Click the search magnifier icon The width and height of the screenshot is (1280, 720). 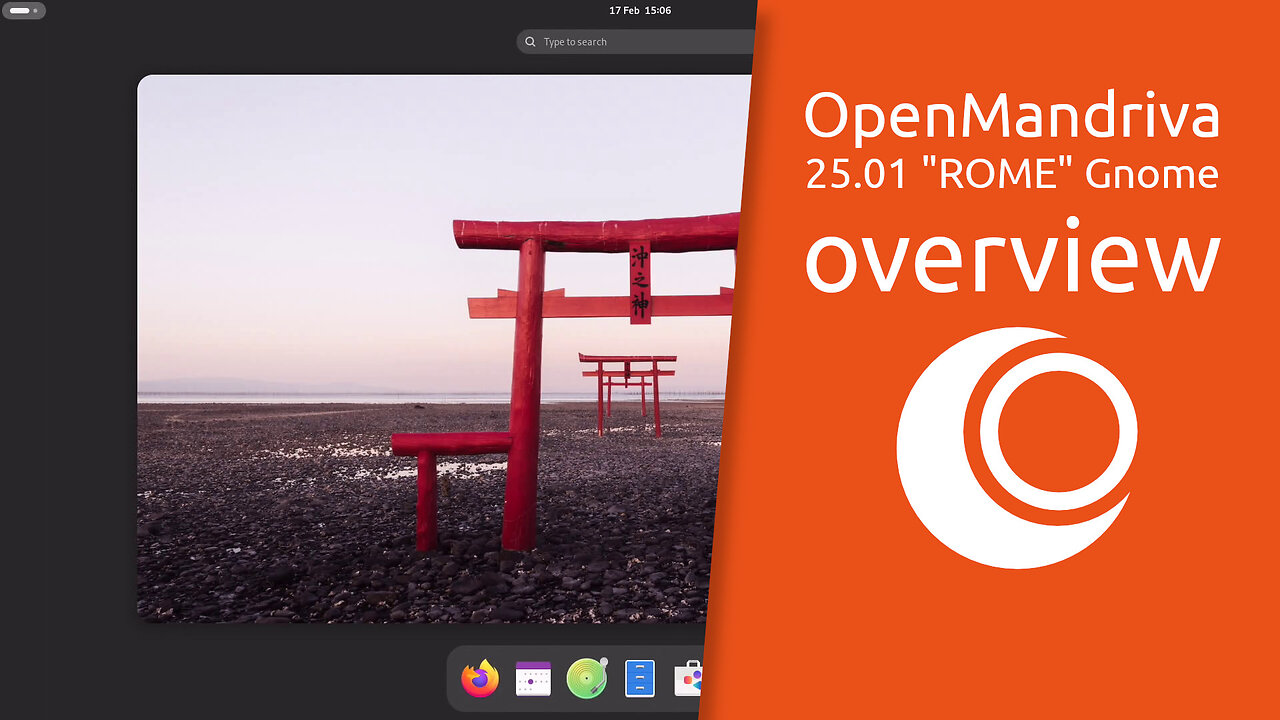[529, 42]
